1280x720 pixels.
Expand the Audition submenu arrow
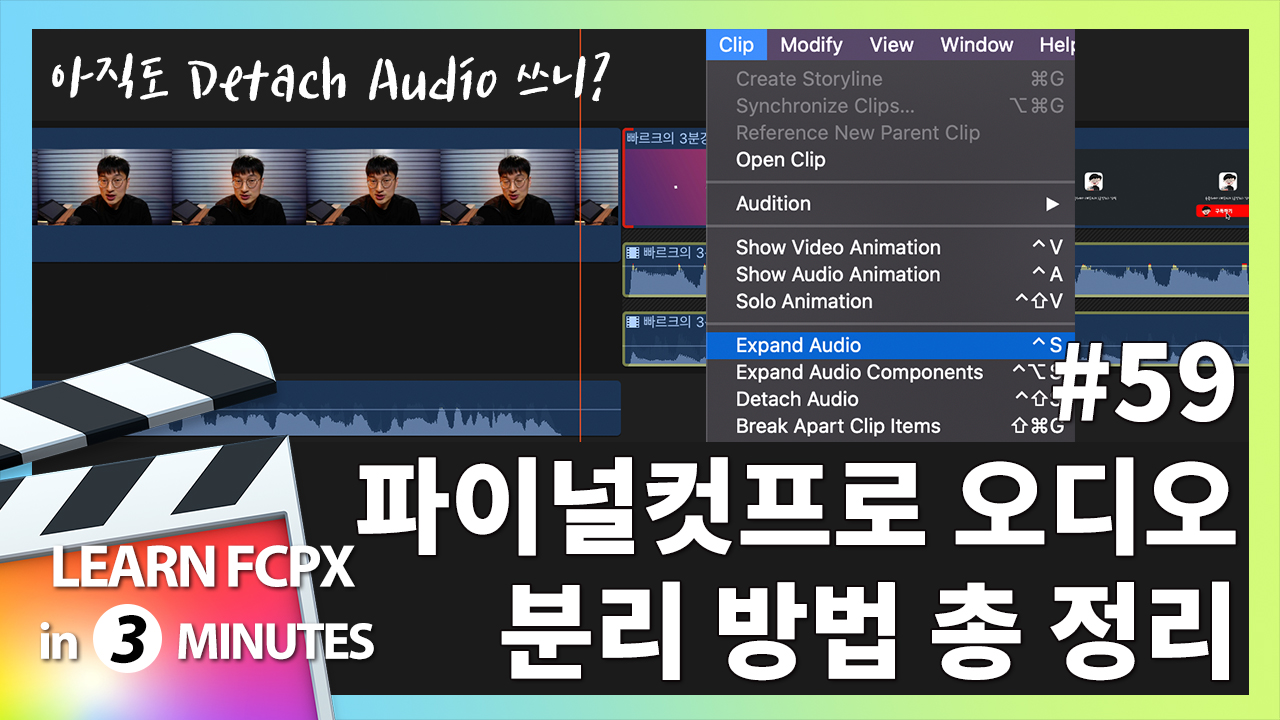pos(1052,204)
